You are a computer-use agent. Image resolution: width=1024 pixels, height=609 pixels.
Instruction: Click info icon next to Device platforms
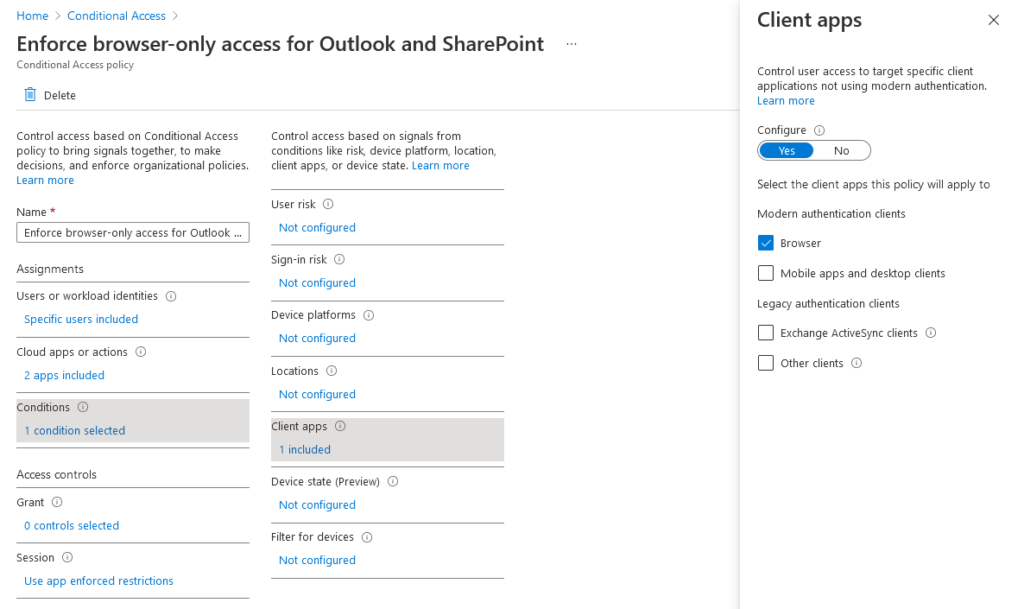[x=369, y=315]
